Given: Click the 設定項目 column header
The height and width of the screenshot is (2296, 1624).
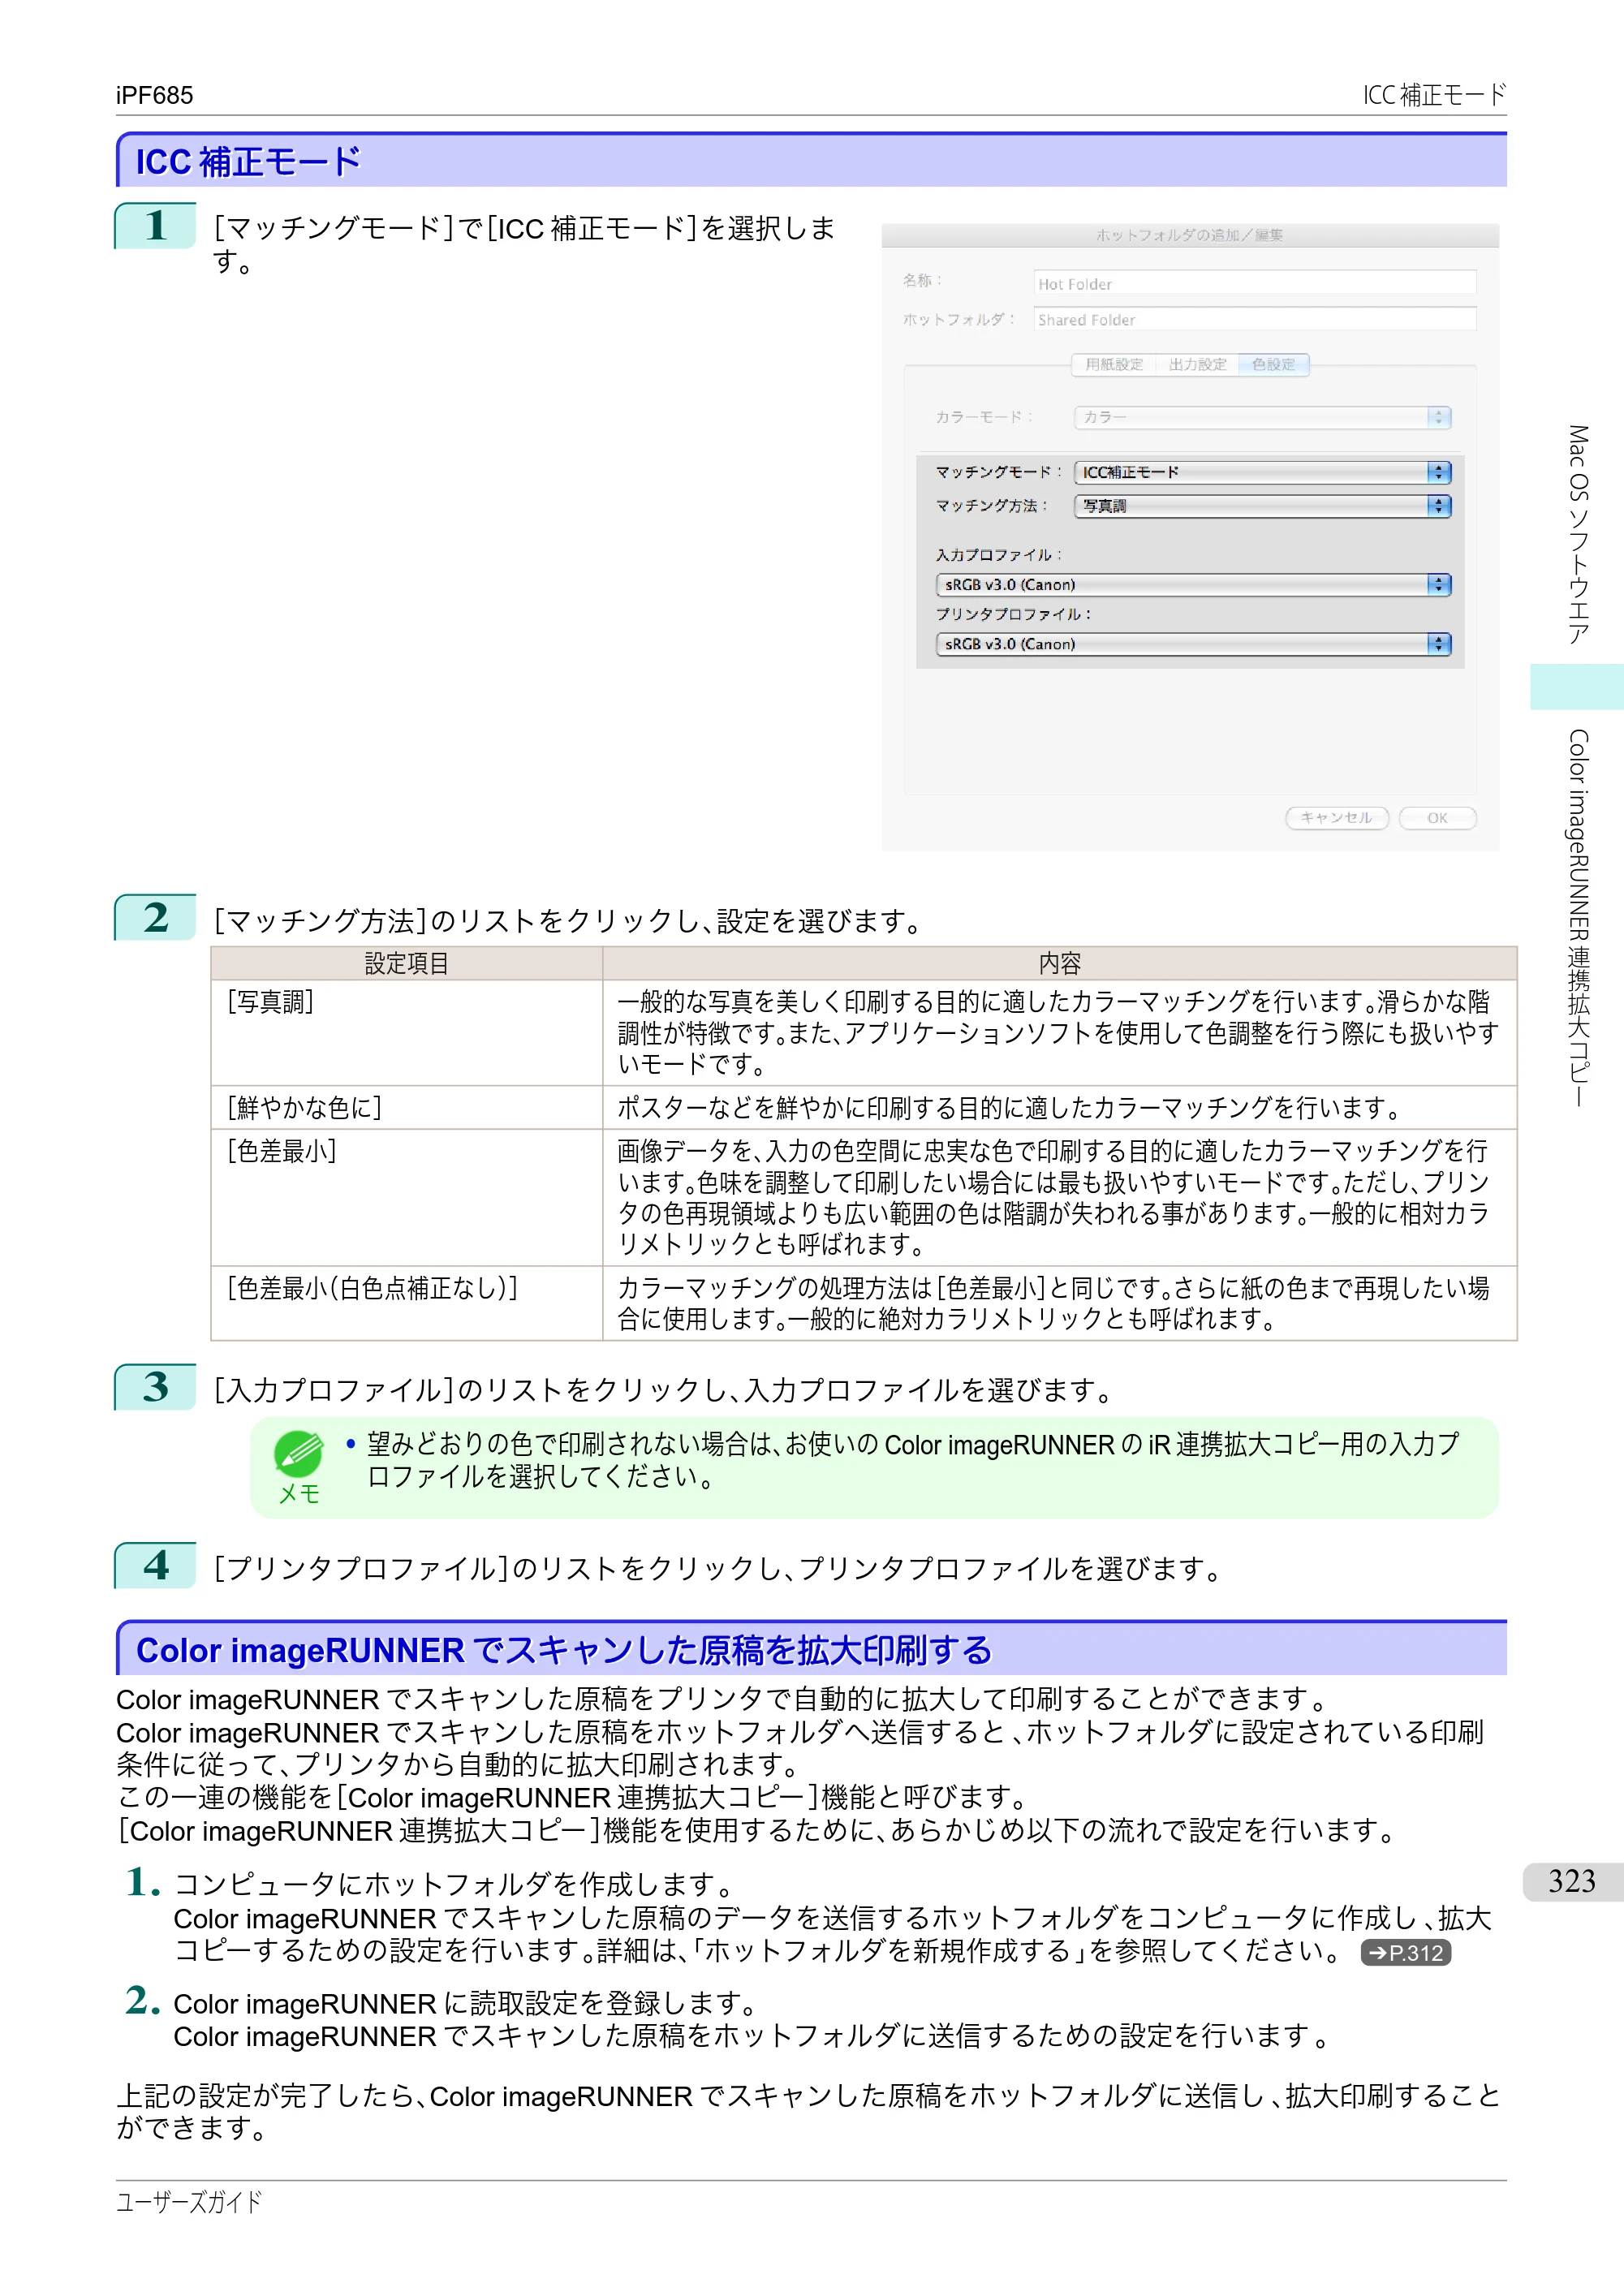Looking at the screenshot, I should point(407,964).
